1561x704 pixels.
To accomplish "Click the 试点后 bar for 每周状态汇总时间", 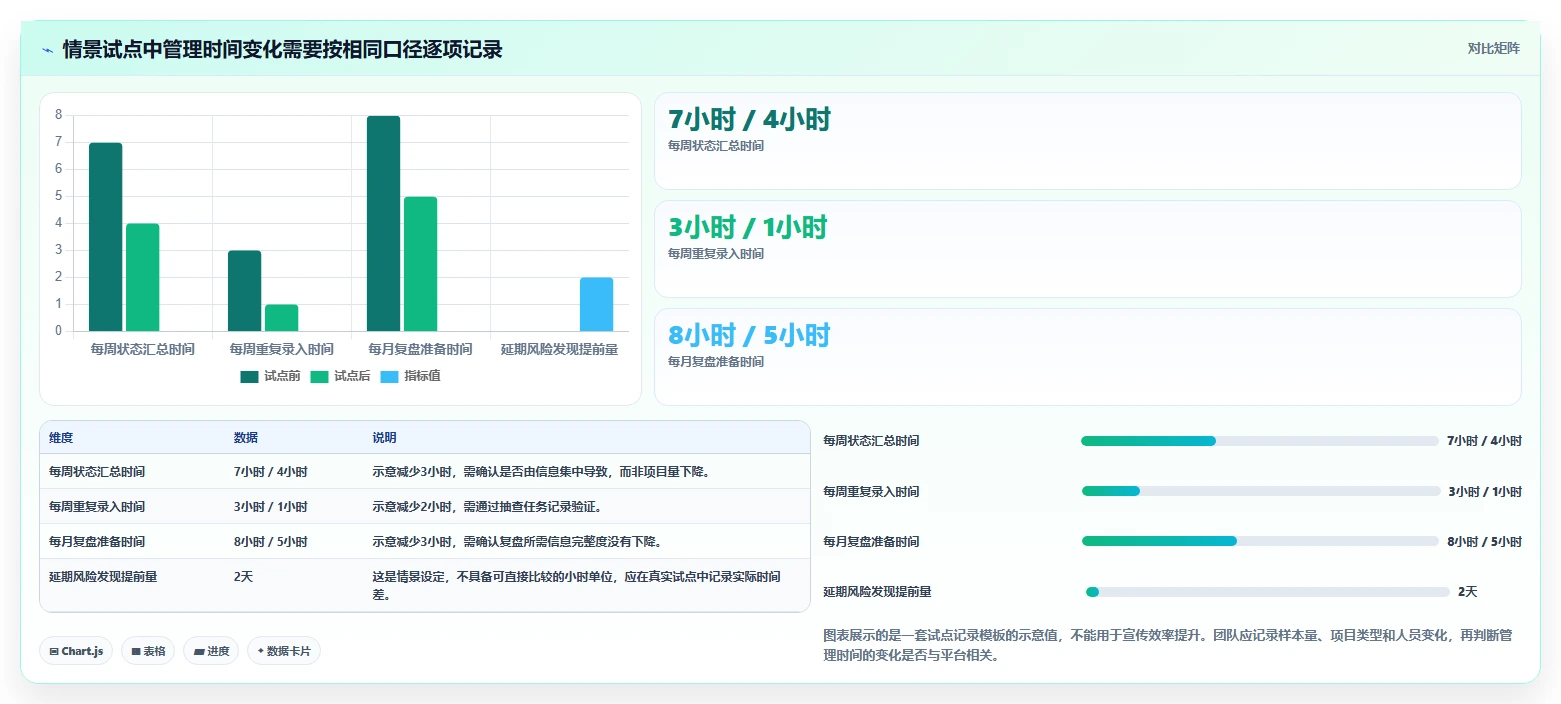I will (x=143, y=277).
